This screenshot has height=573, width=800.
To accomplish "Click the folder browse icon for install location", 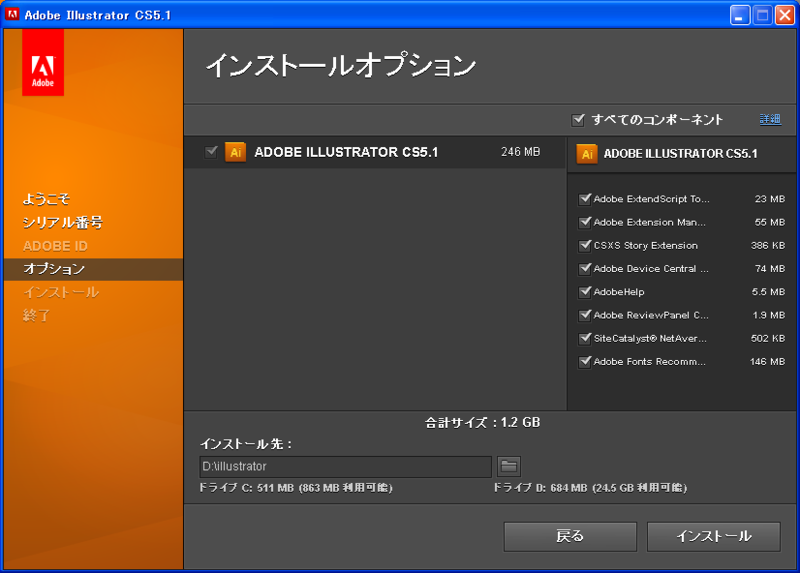I will point(509,466).
